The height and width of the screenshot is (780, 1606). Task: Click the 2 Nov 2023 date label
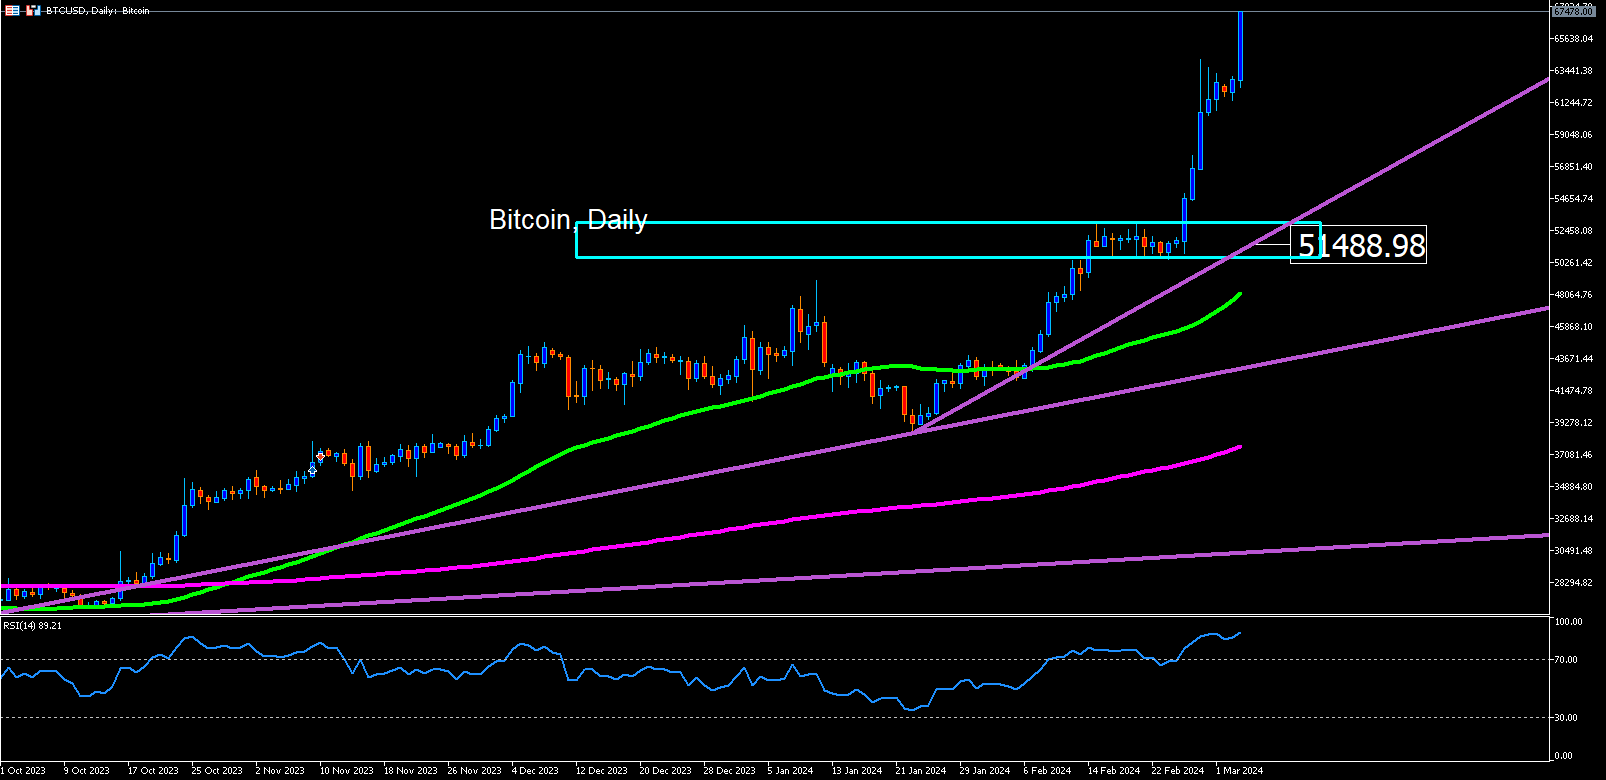(x=280, y=771)
